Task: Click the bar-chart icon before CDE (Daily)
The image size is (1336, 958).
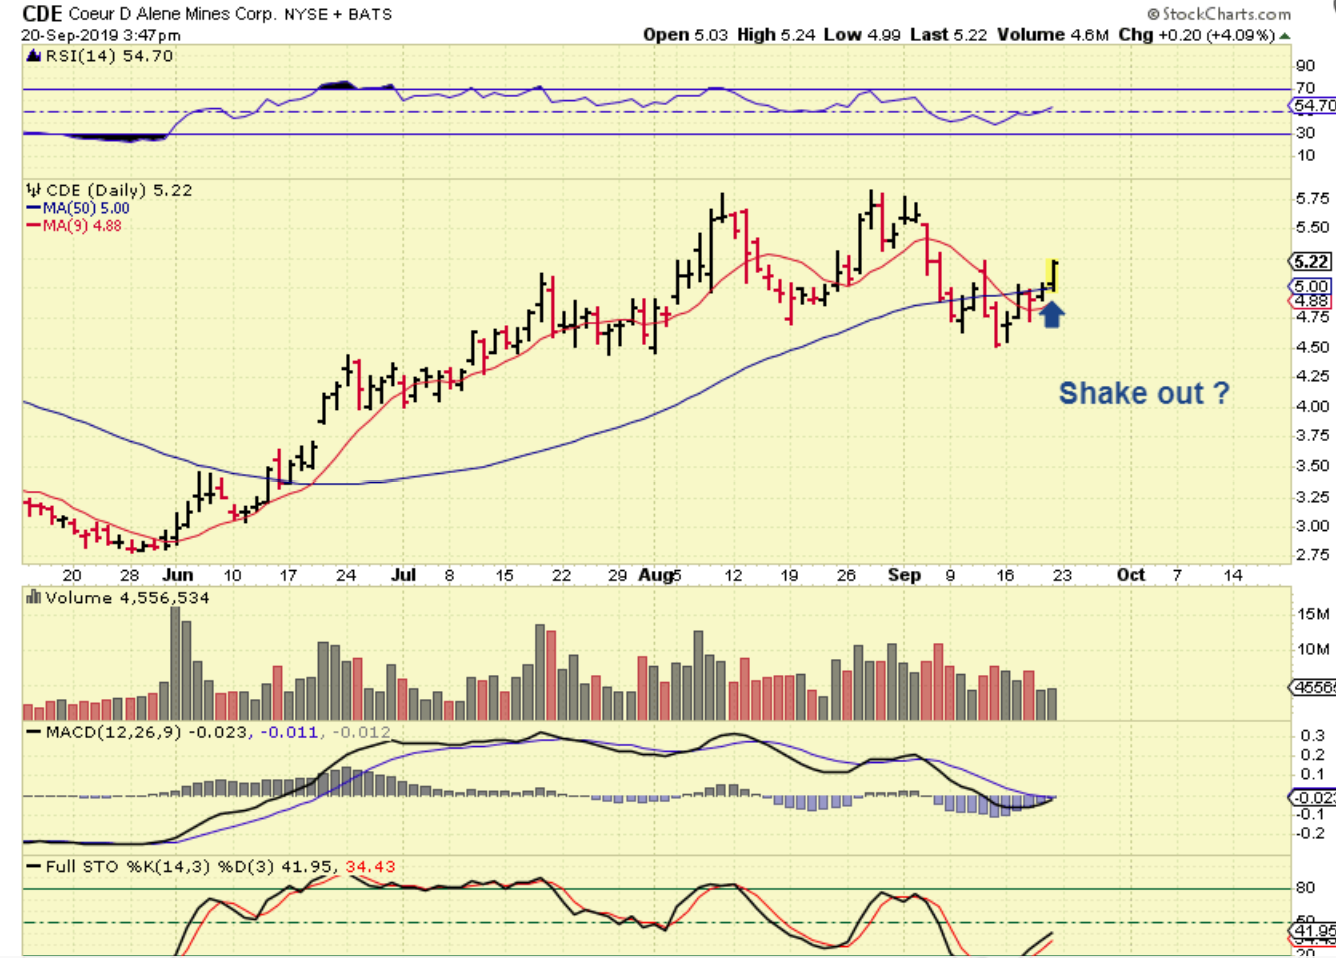Action: tap(34, 190)
